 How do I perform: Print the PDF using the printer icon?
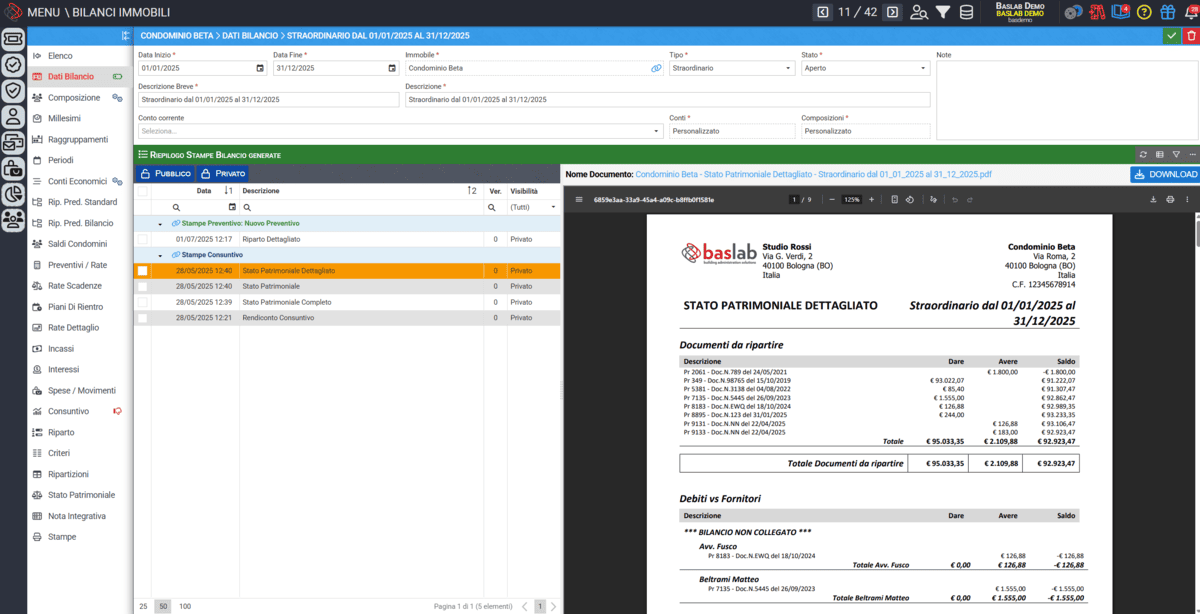[x=1171, y=199]
